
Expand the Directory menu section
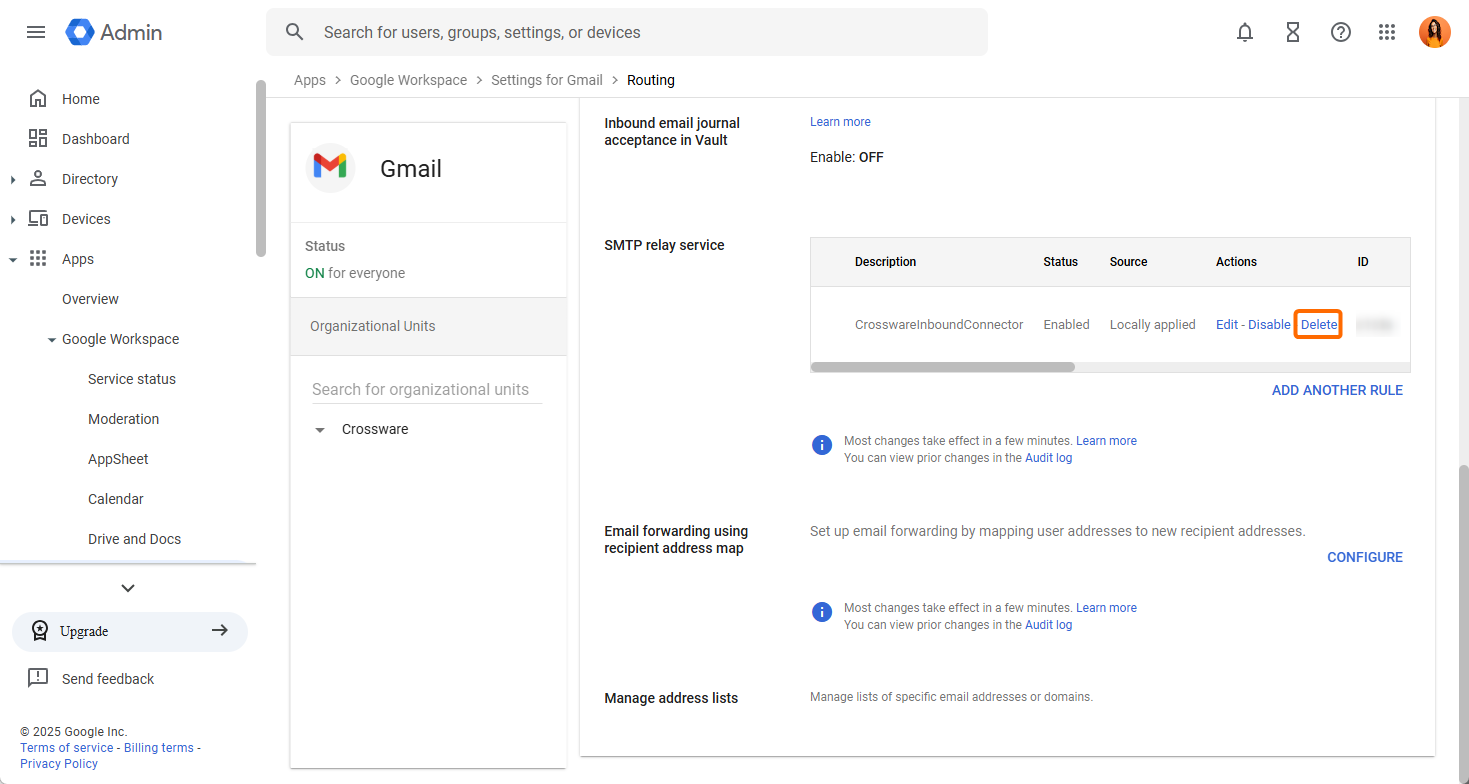(13, 179)
